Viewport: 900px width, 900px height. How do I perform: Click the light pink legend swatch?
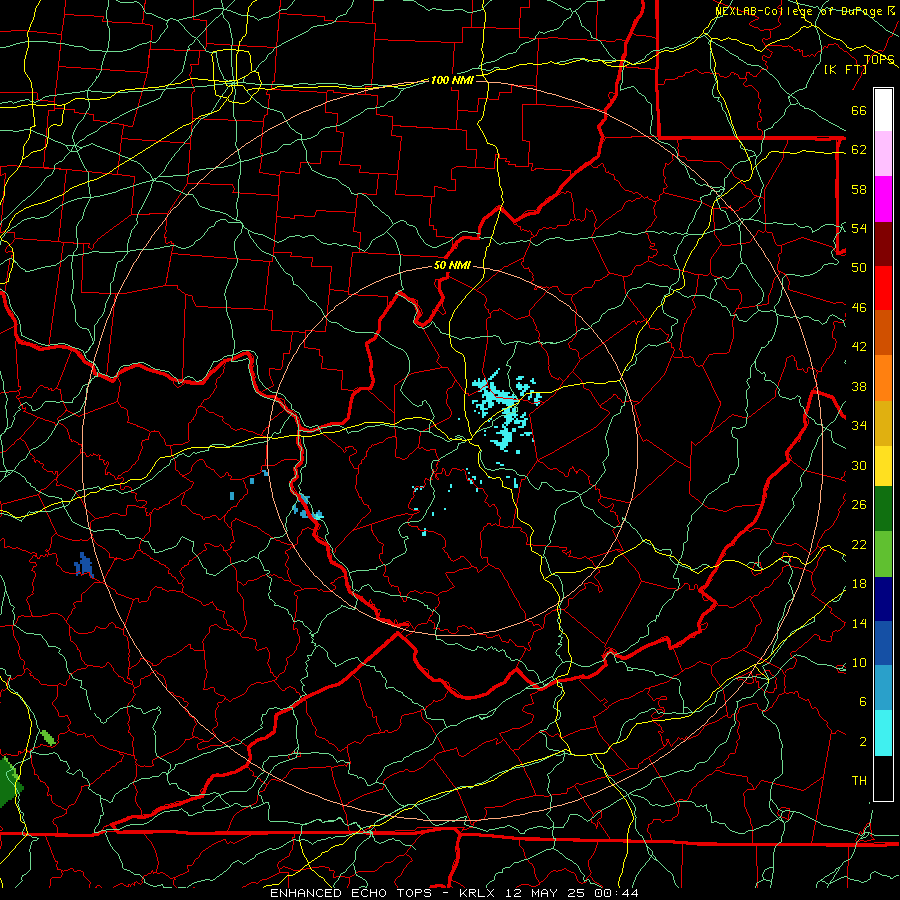(x=883, y=154)
